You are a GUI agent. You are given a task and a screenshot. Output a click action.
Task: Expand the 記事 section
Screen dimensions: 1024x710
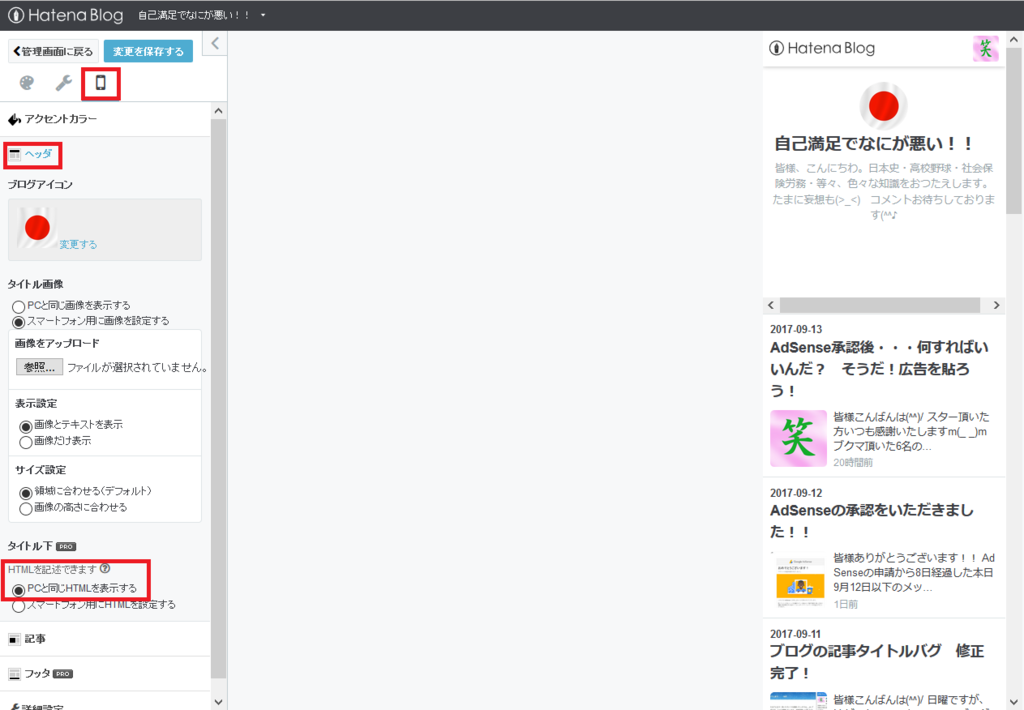[x=105, y=639]
